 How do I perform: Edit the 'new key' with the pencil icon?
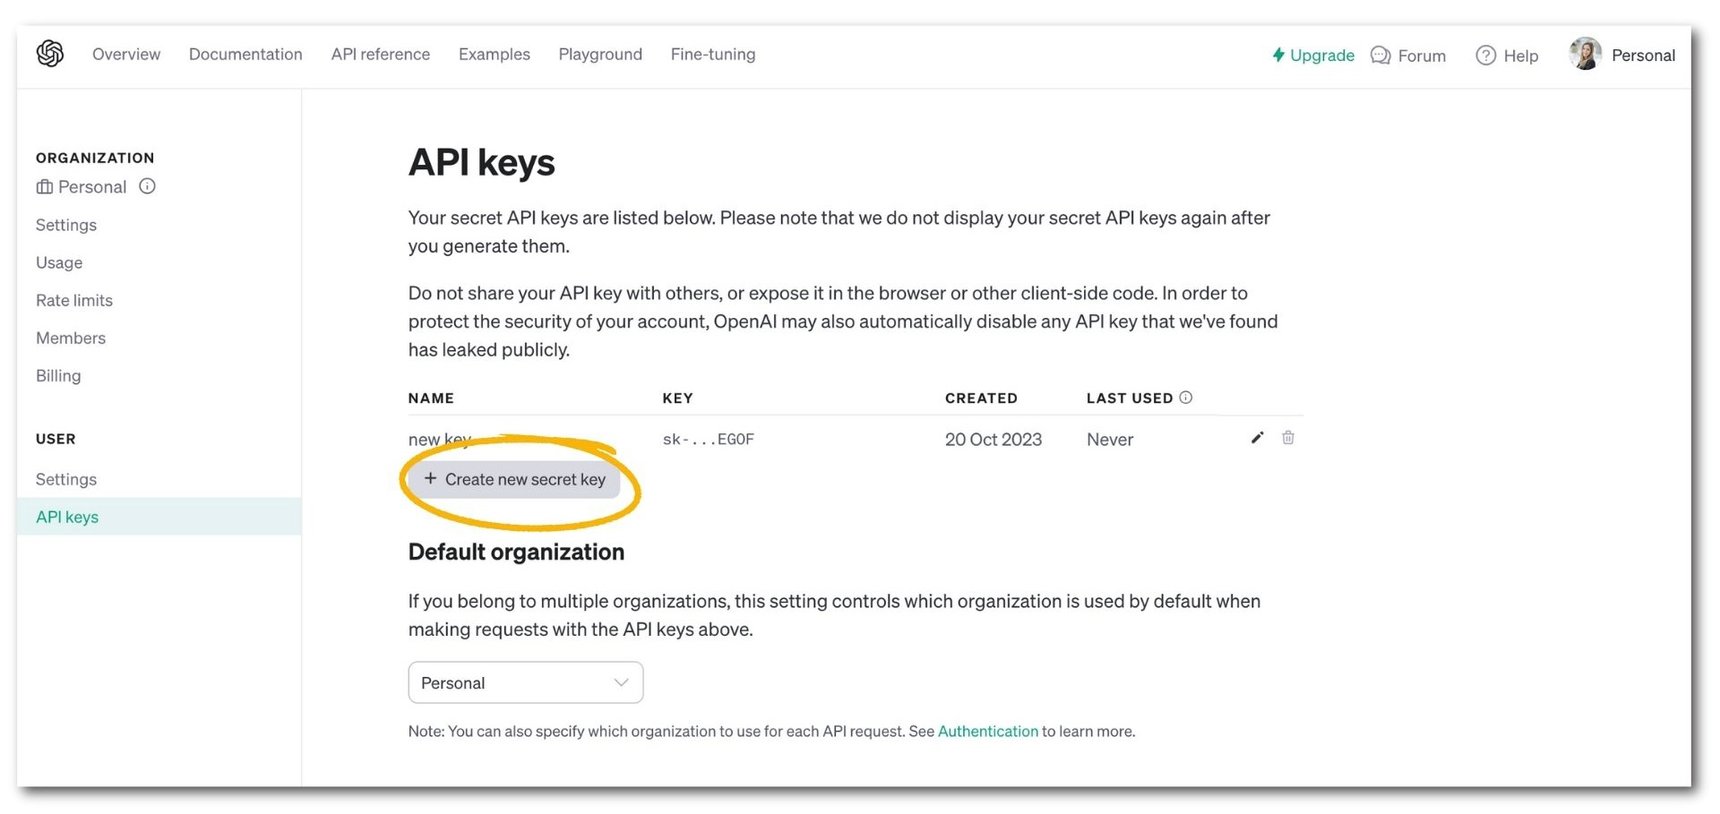(1257, 437)
